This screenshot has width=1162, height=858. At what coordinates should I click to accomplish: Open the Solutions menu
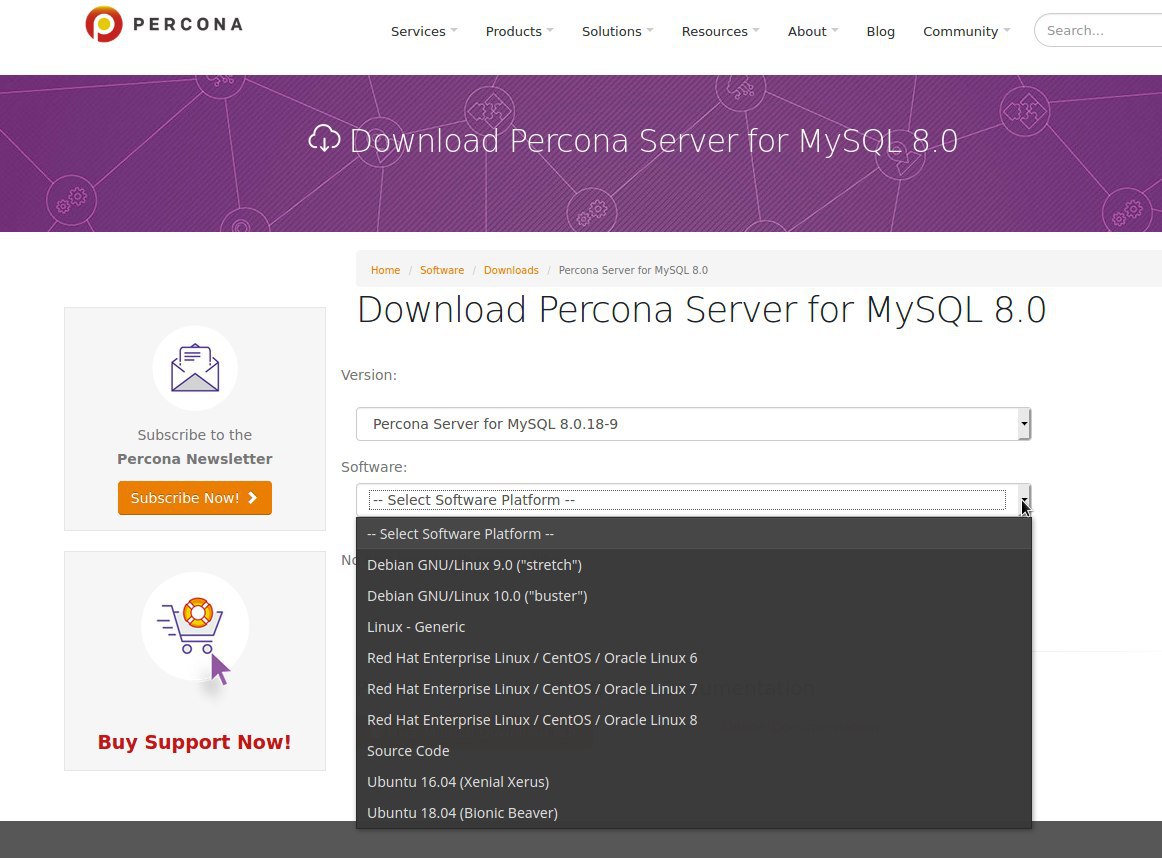pyautogui.click(x=617, y=31)
